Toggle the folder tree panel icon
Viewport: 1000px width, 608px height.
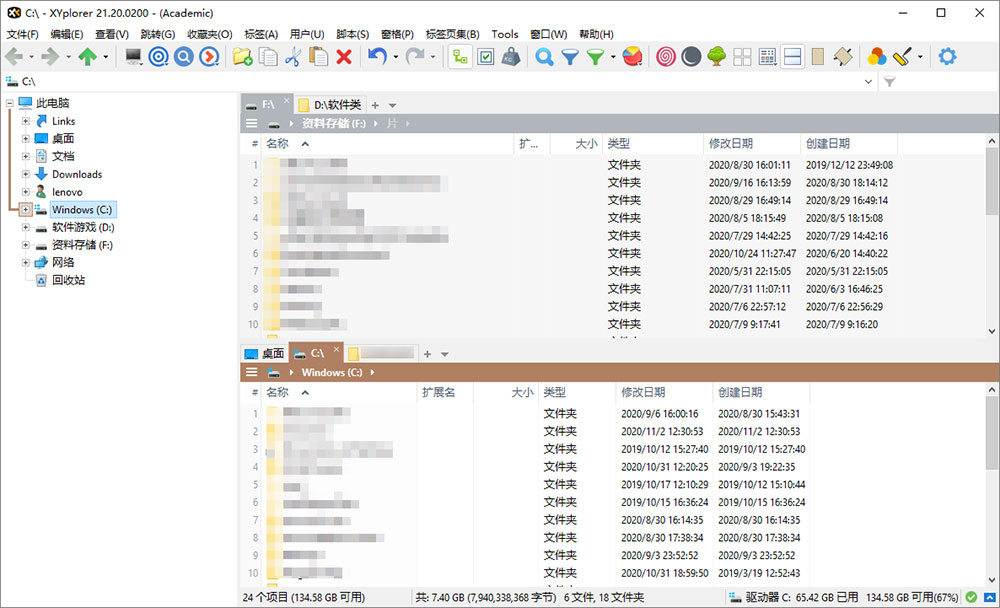pyautogui.click(x=459, y=57)
